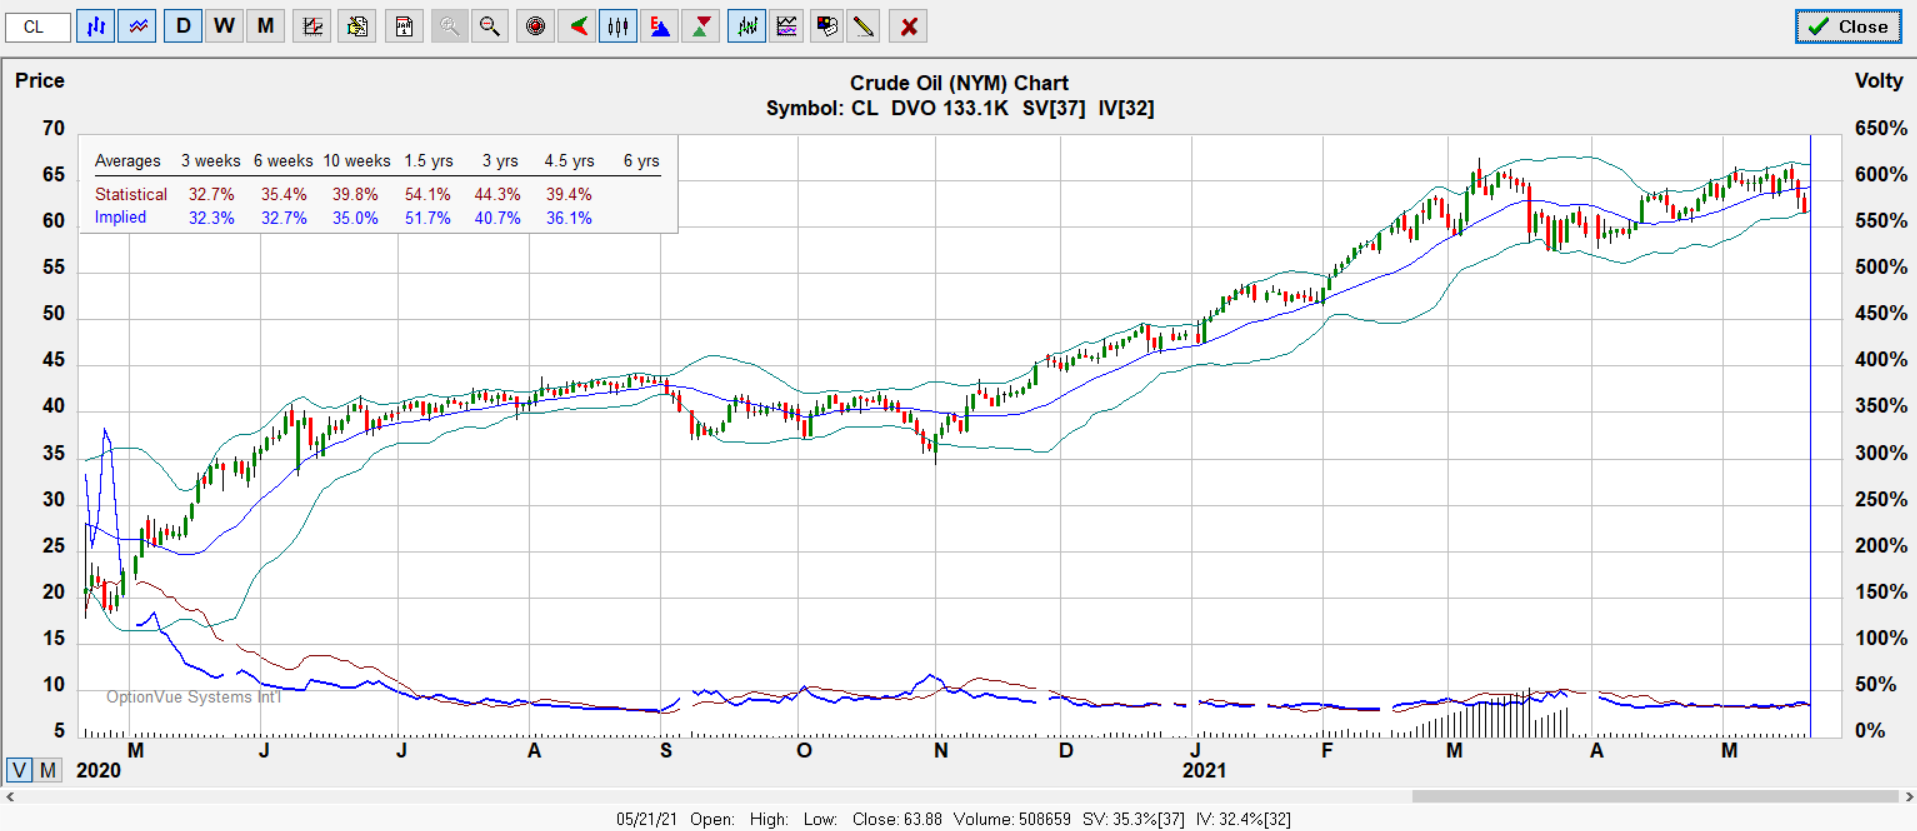Click the red X delete icon
The height and width of the screenshot is (831, 1917).
click(x=909, y=27)
